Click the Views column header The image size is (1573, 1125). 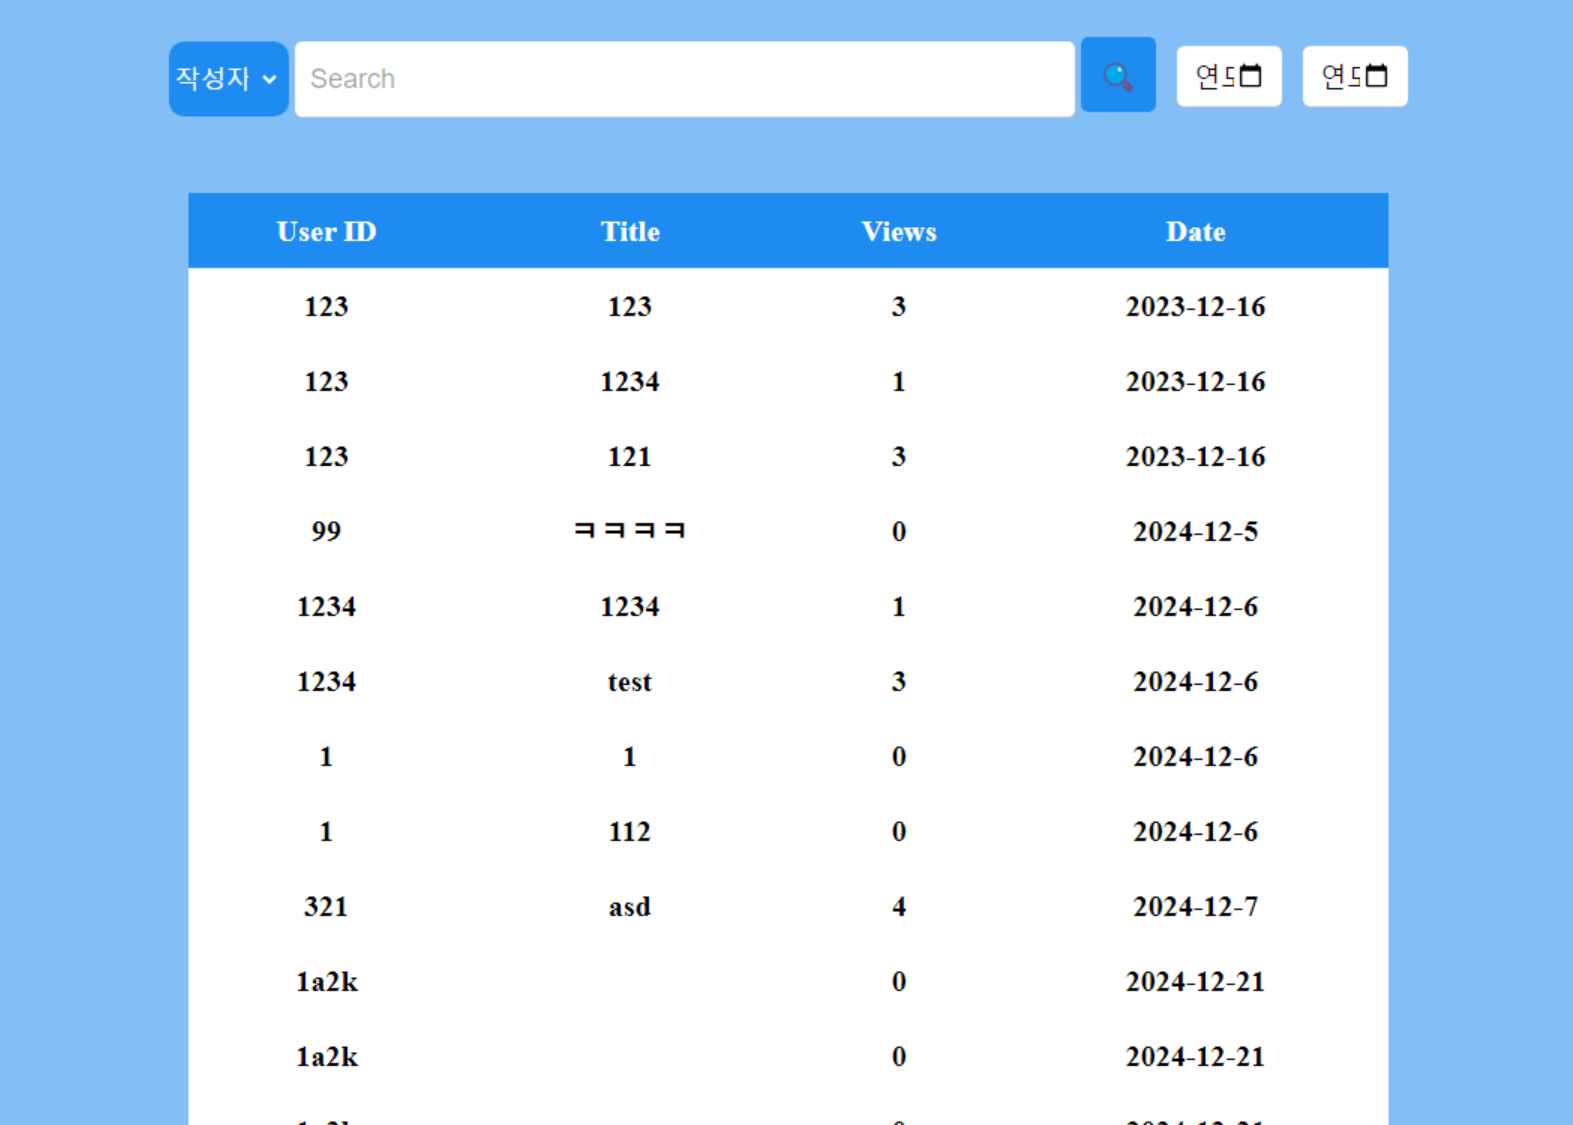pyautogui.click(x=899, y=232)
